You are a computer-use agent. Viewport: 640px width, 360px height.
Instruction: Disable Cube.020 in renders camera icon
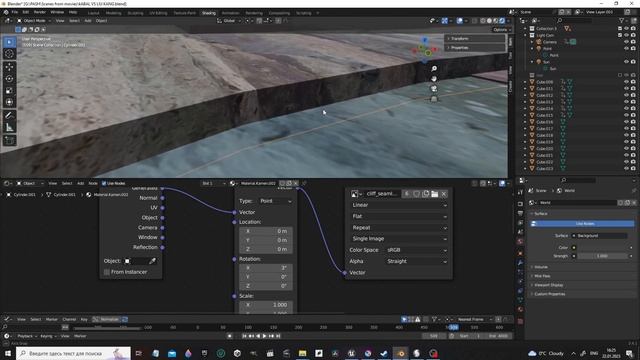pyautogui.click(x=633, y=149)
